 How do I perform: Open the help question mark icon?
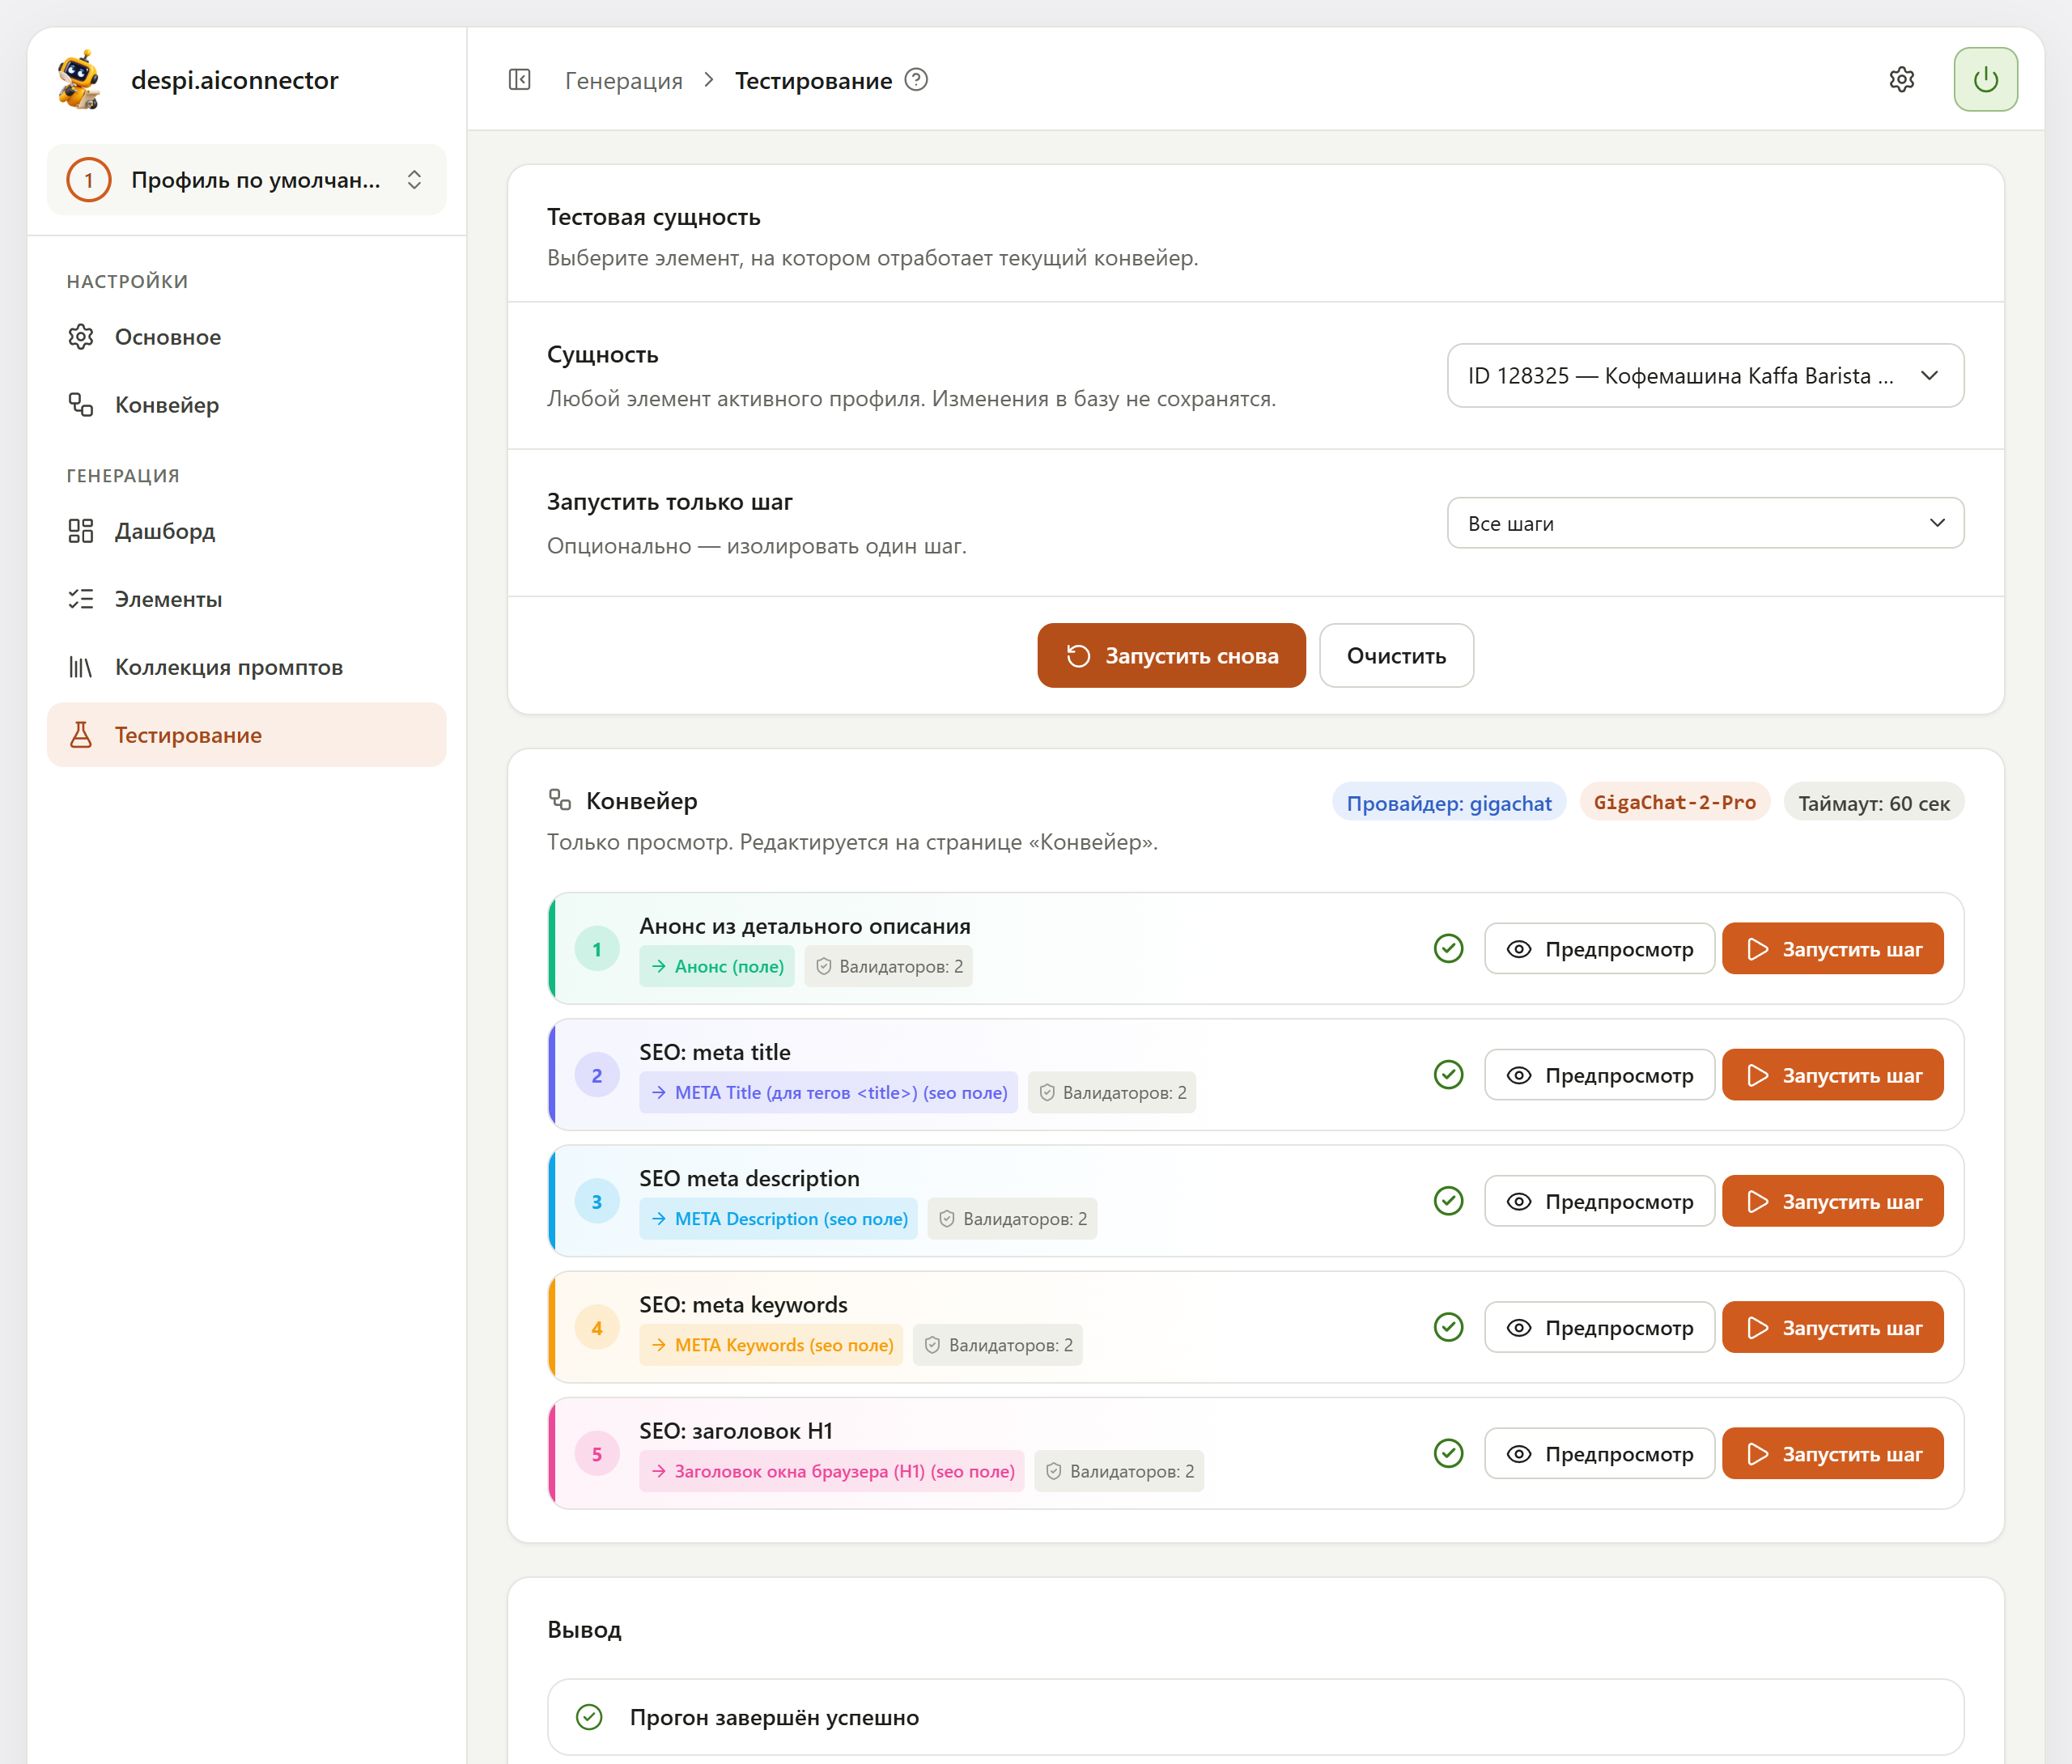[x=916, y=80]
